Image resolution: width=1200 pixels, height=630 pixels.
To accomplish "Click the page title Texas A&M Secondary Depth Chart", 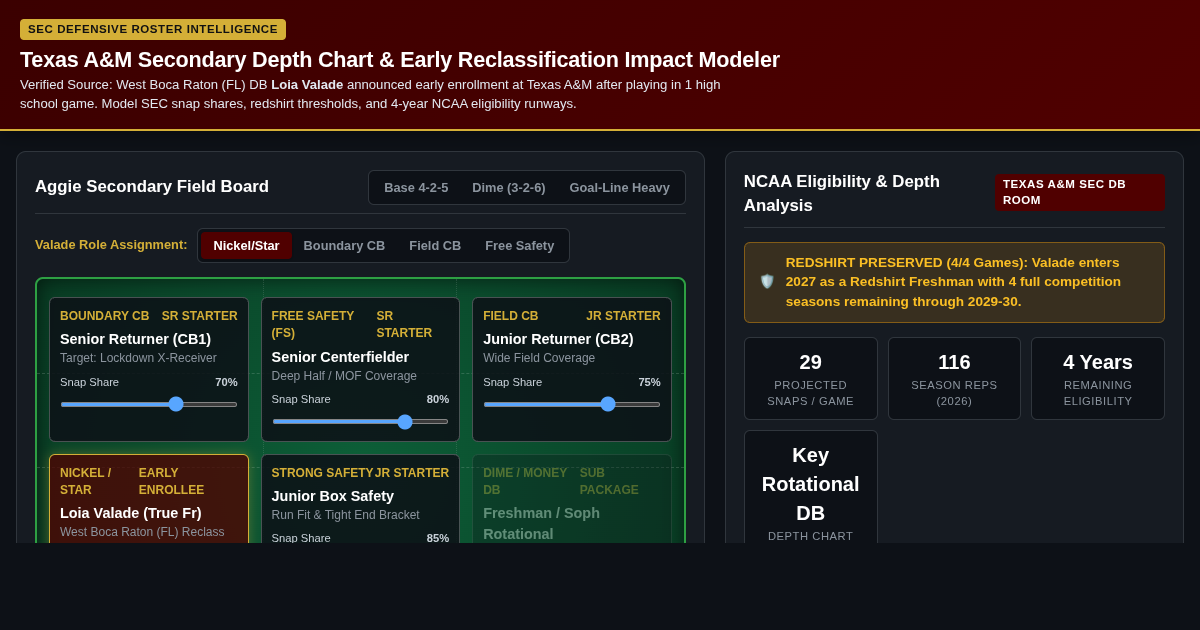I will [x=400, y=60].
